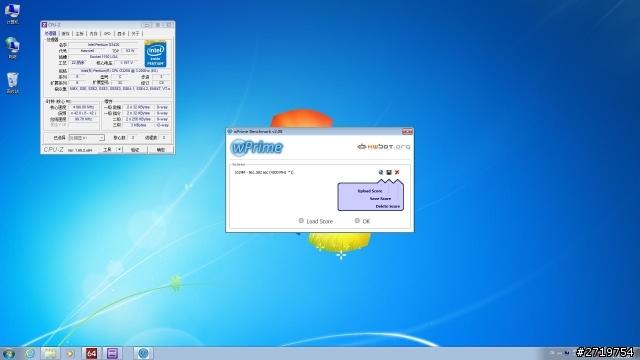Open the Computer desktop icon
640x360 pixels.
12,13
